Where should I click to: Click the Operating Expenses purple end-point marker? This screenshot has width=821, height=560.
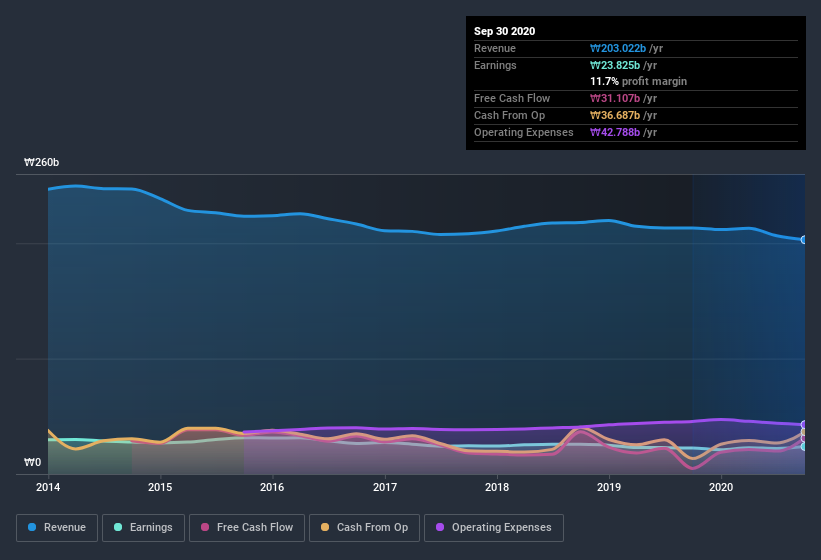[x=804, y=424]
